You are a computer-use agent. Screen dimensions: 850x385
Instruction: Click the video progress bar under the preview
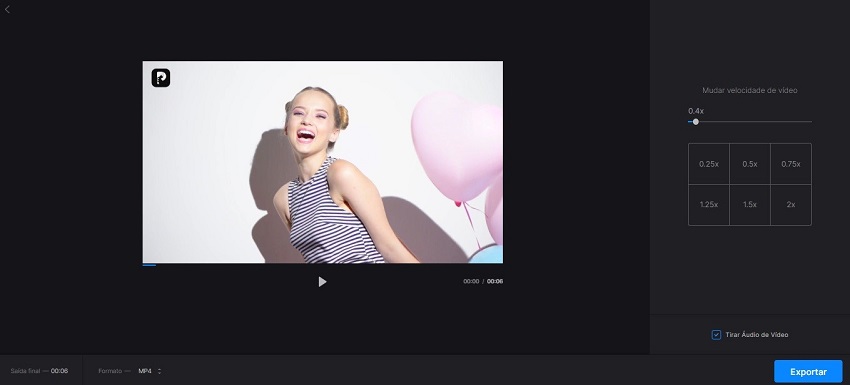click(x=323, y=265)
